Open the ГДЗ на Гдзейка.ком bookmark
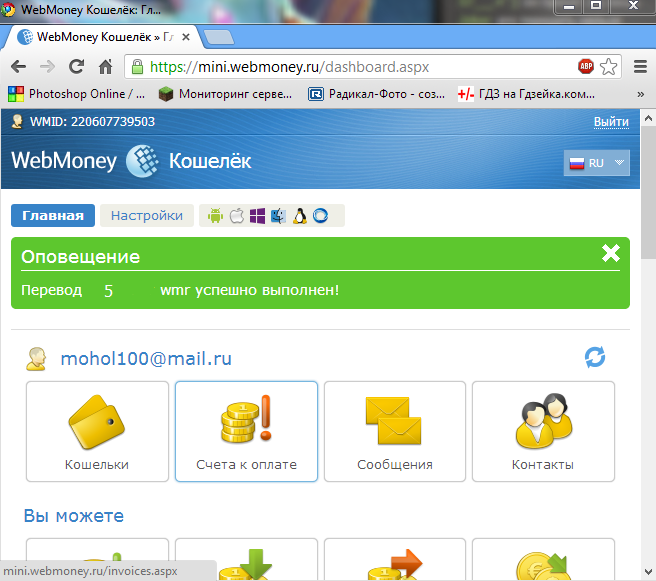This screenshot has height=581, width=656. (526, 94)
